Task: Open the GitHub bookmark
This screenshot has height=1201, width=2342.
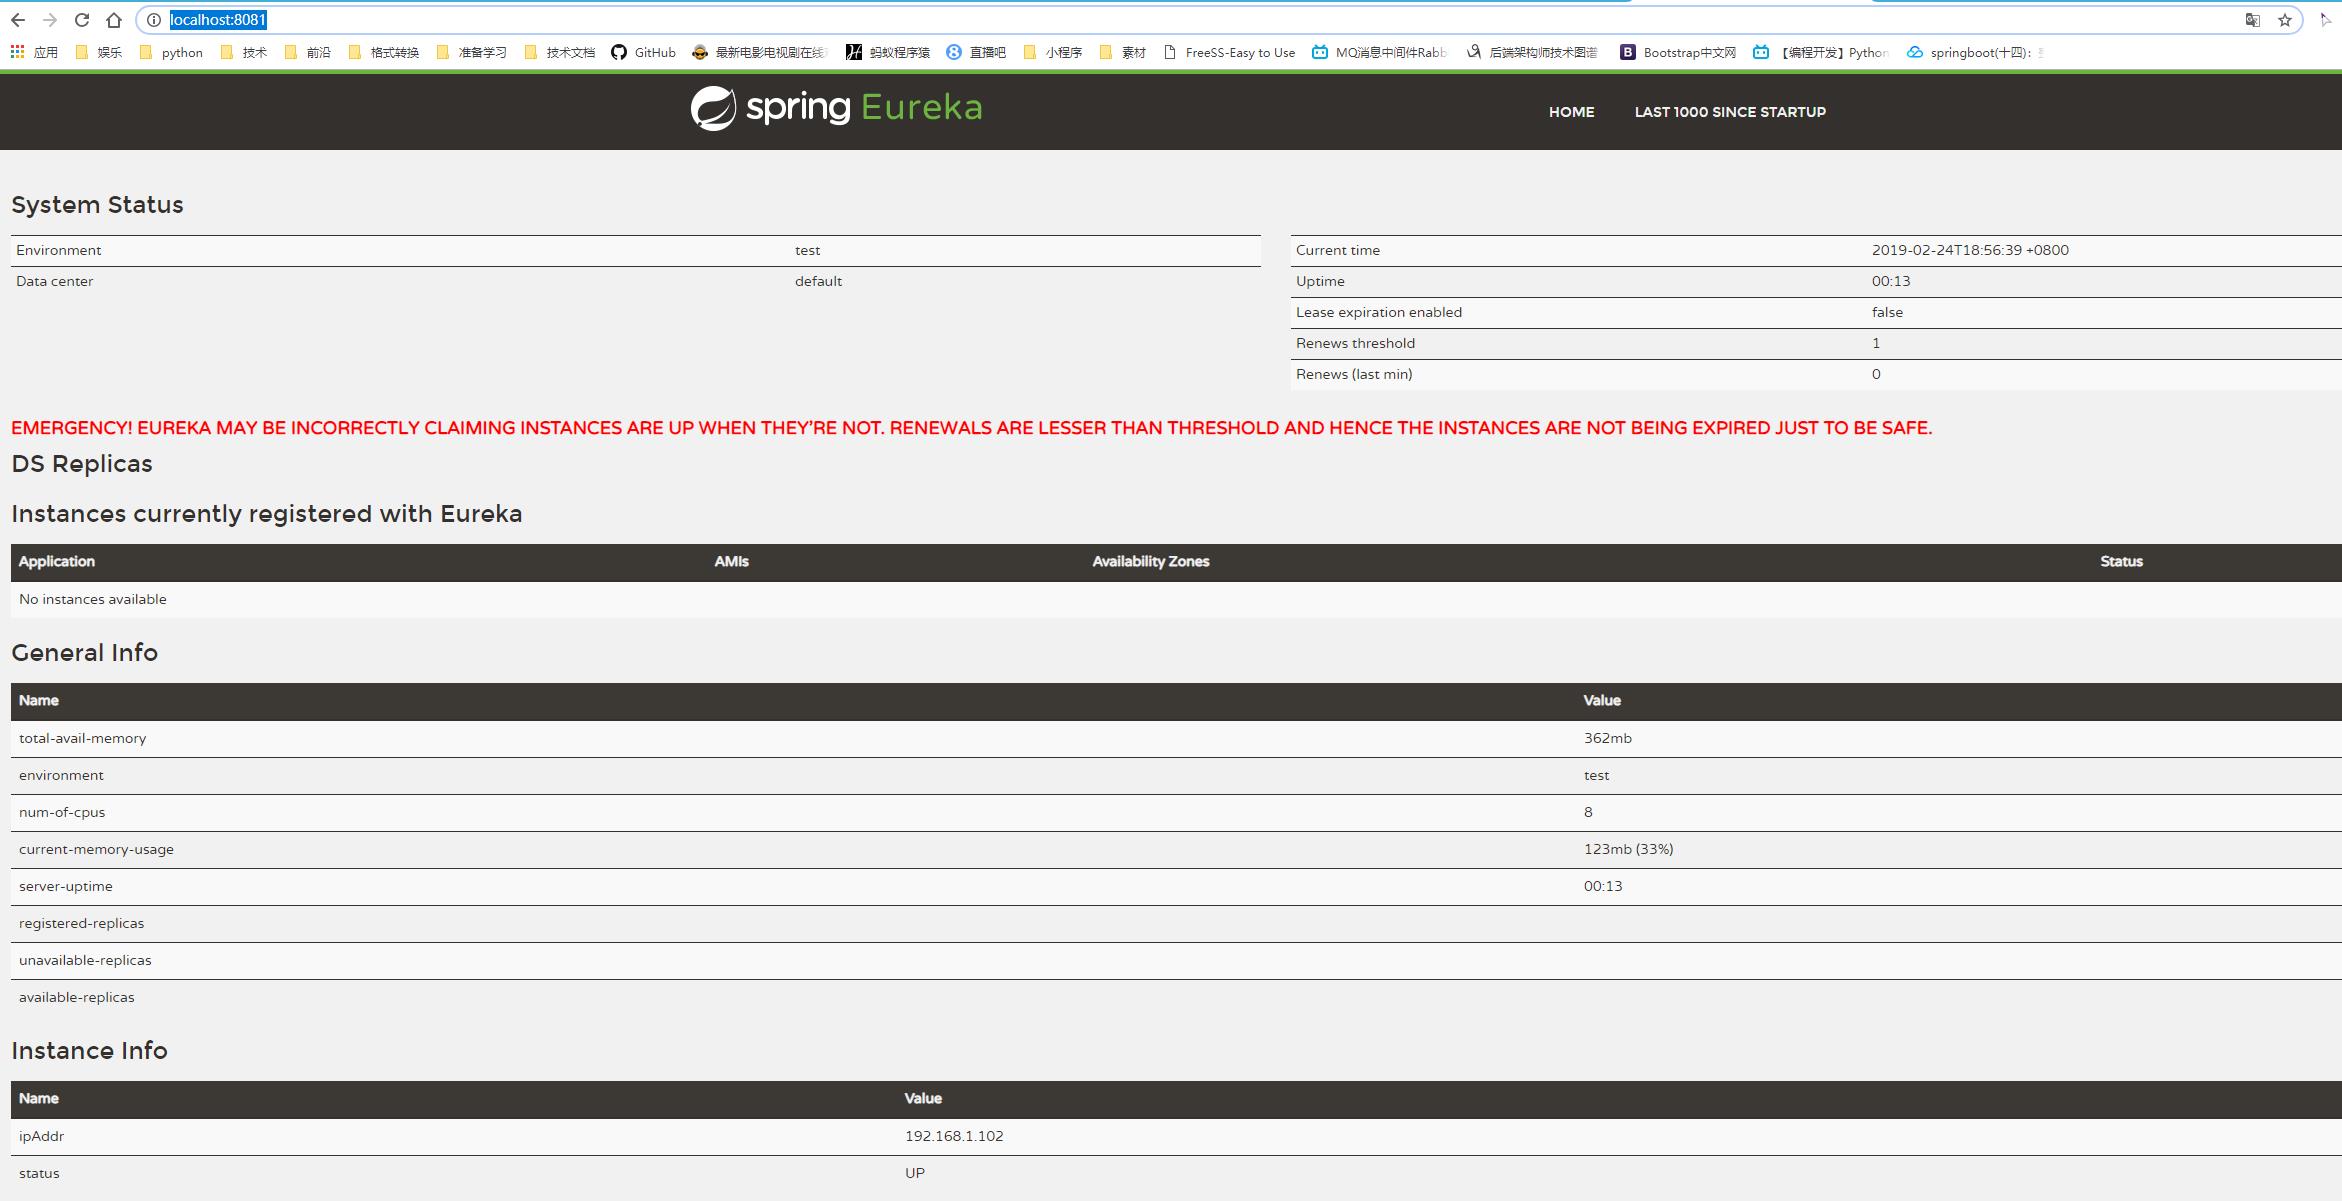Action: 644,52
